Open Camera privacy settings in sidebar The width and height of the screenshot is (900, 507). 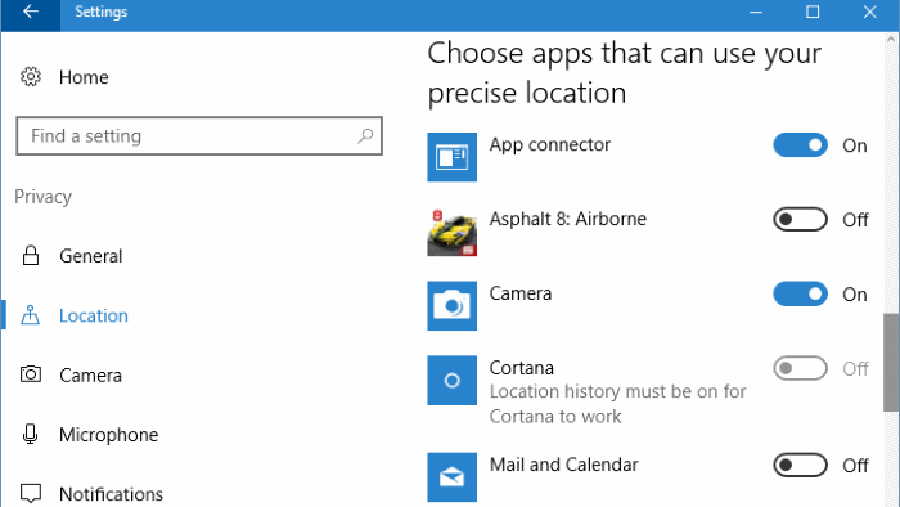[x=90, y=376]
